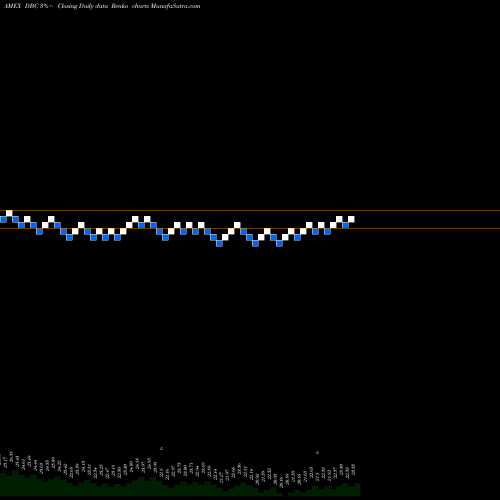The width and height of the screenshot is (500, 500).
Task: Select the rightmost white Renko brick
Action: tap(351, 219)
